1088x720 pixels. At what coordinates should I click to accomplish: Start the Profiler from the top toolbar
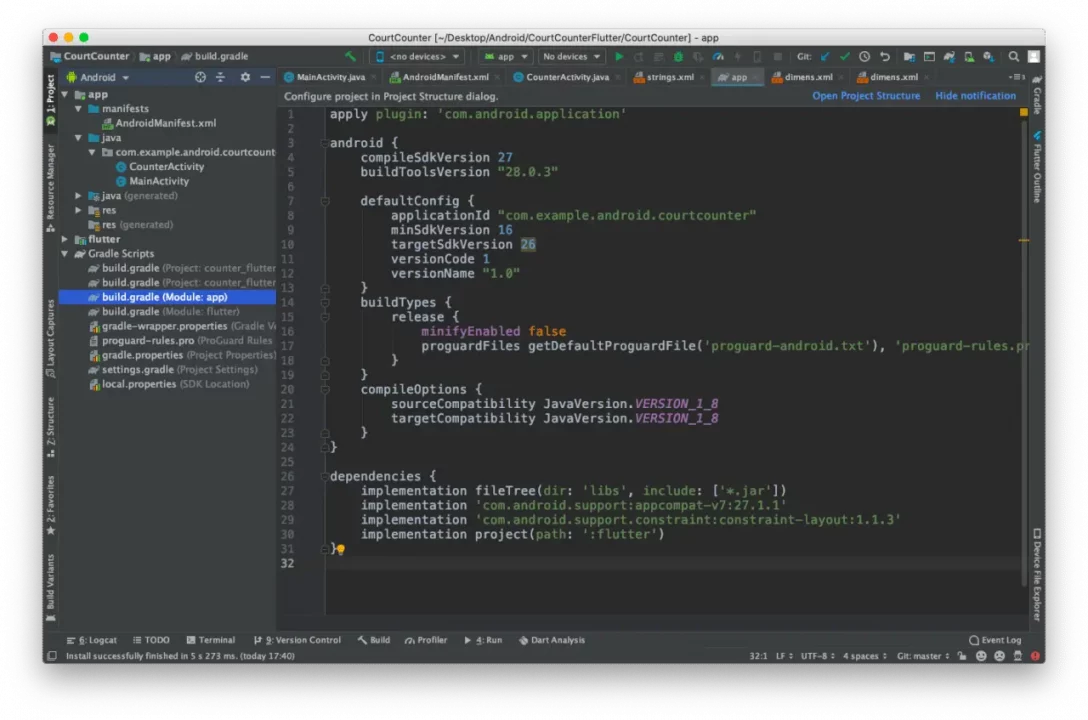click(717, 56)
